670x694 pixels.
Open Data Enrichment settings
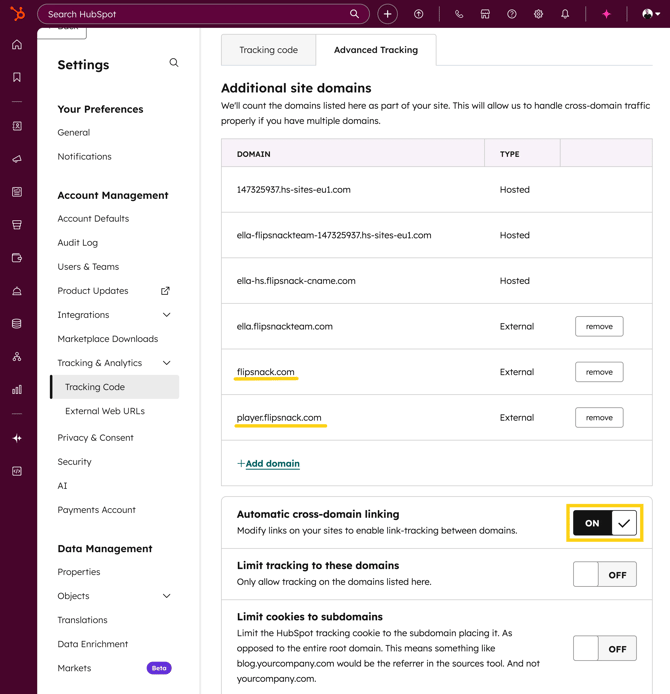[x=92, y=644]
